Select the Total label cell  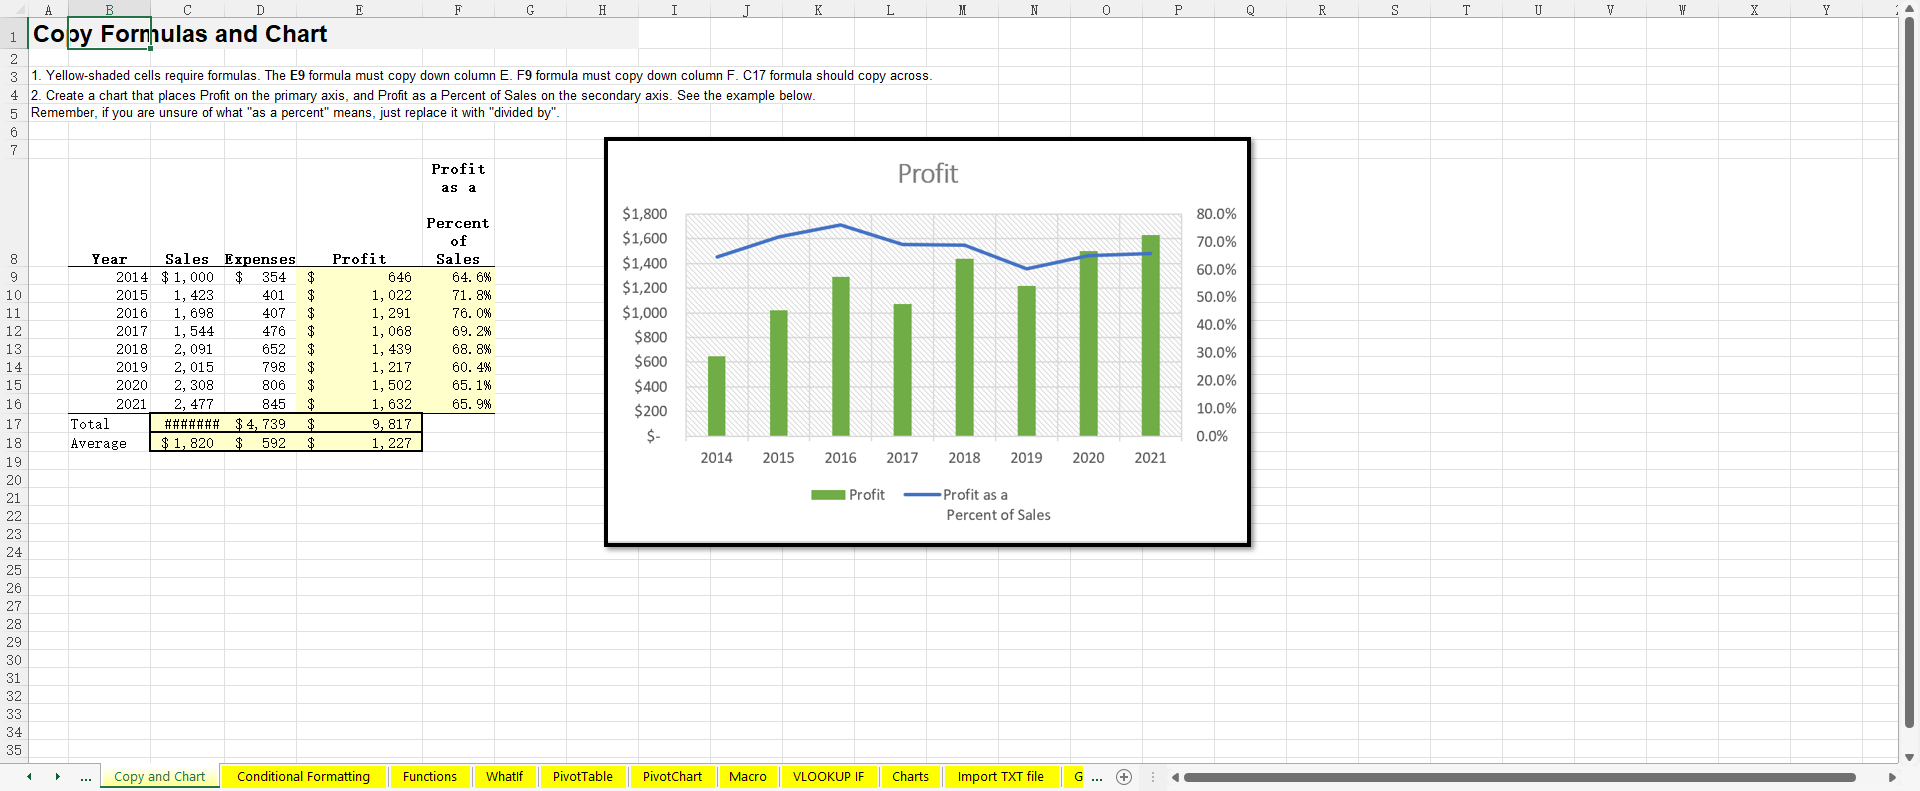point(109,424)
